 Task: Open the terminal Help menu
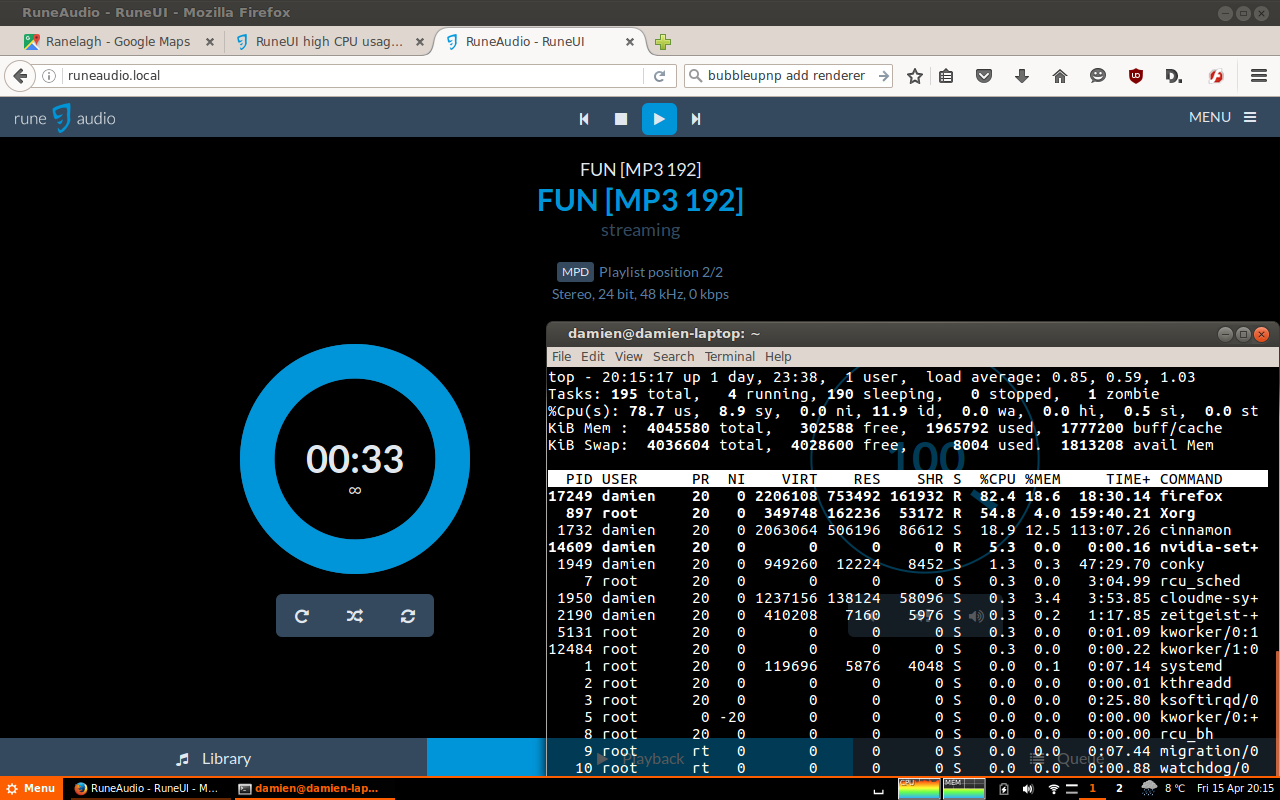click(778, 356)
